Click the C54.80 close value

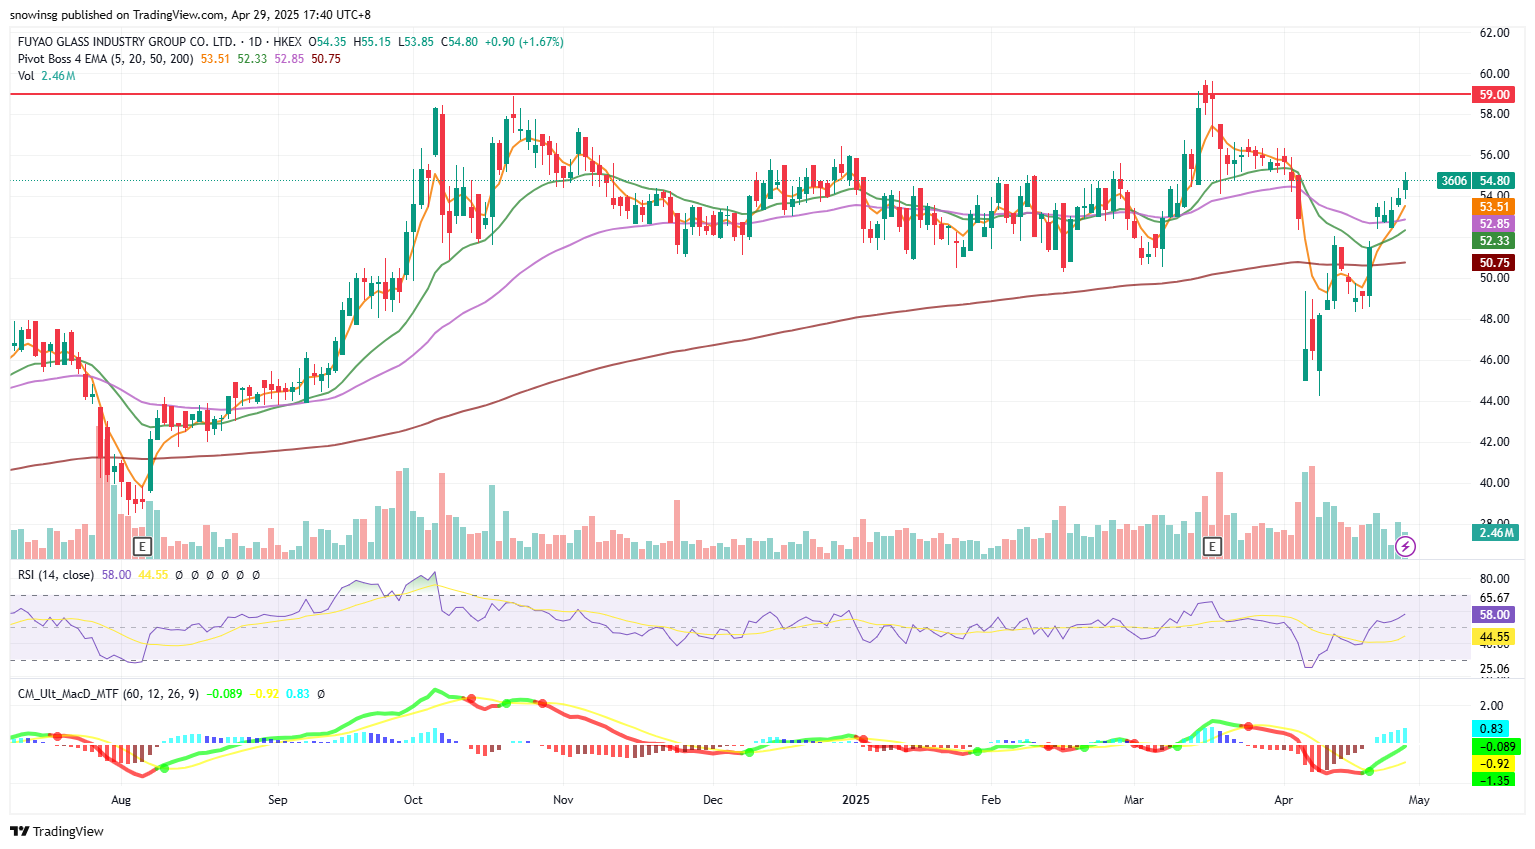459,42
